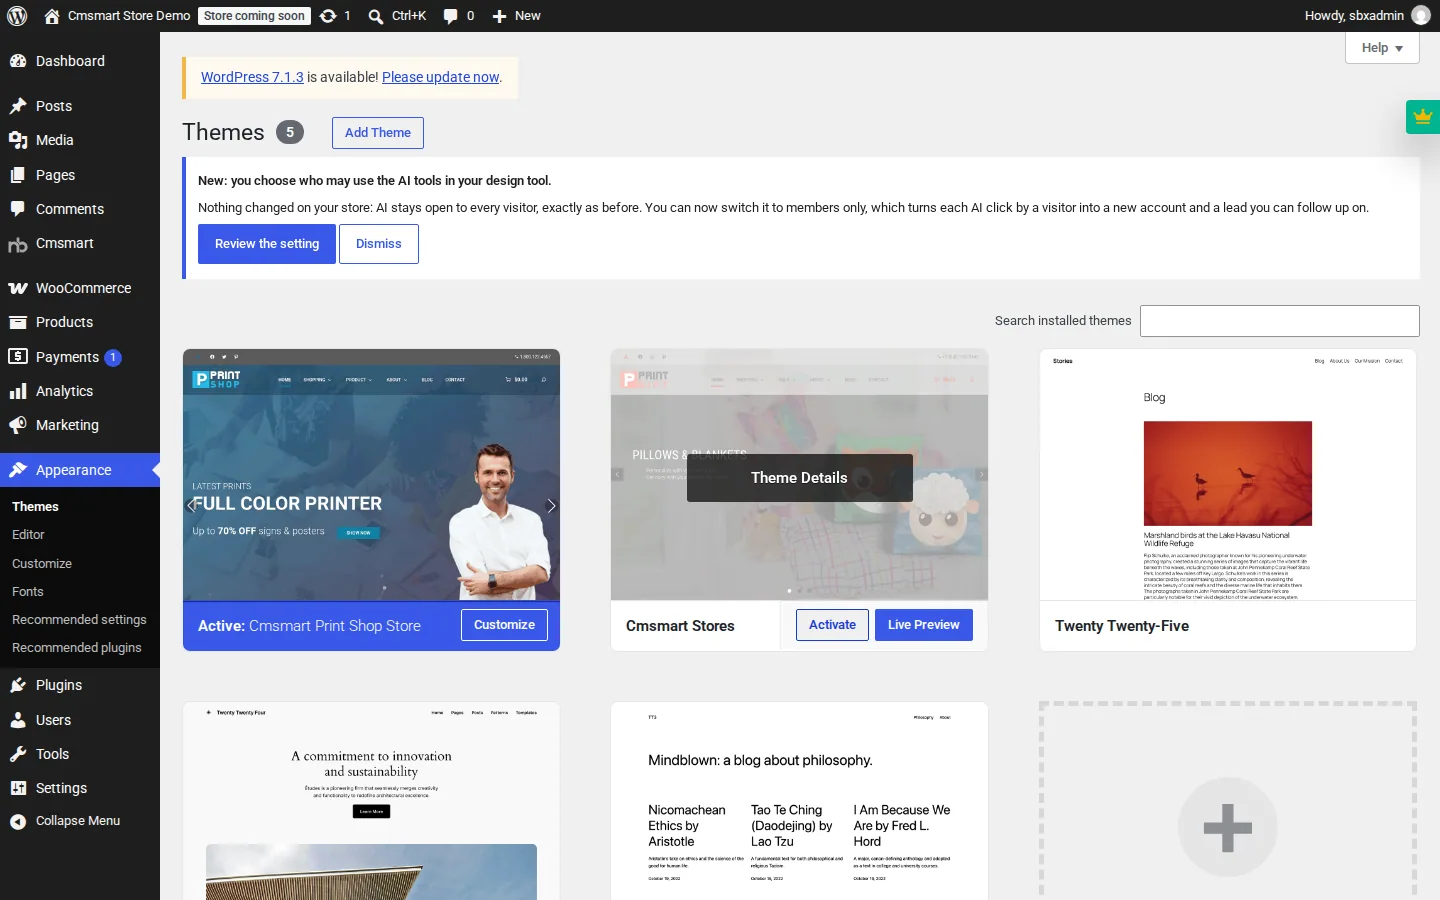
Task: Click the WooCommerce icon in sidebar
Action: [x=18, y=288]
